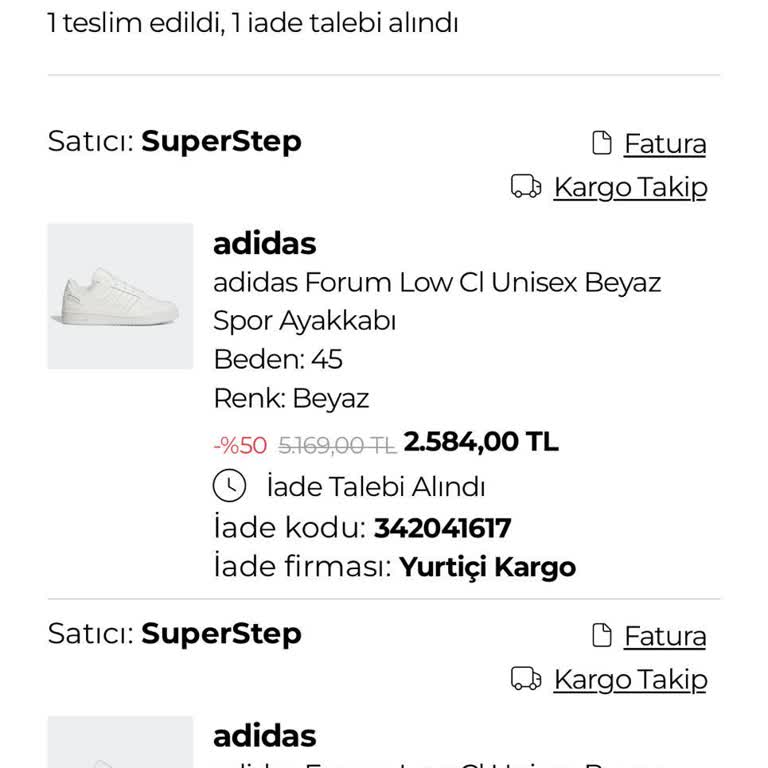768x768 pixels.
Task: Click the second order's Fatura document icon
Action: [602, 636]
